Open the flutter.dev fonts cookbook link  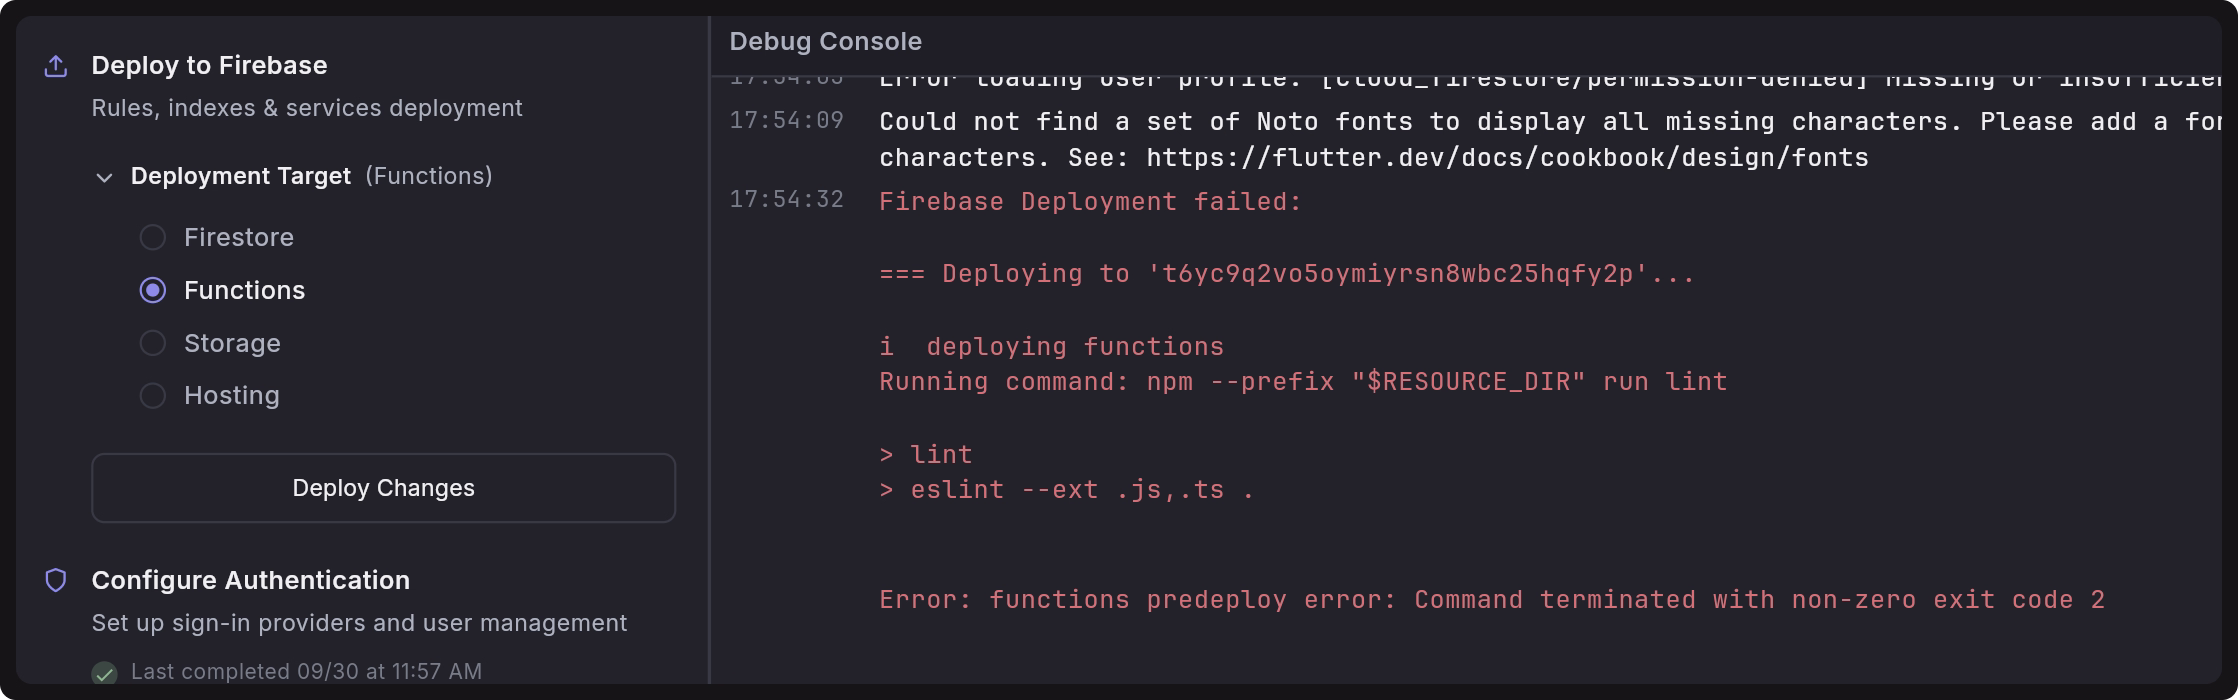point(1509,157)
